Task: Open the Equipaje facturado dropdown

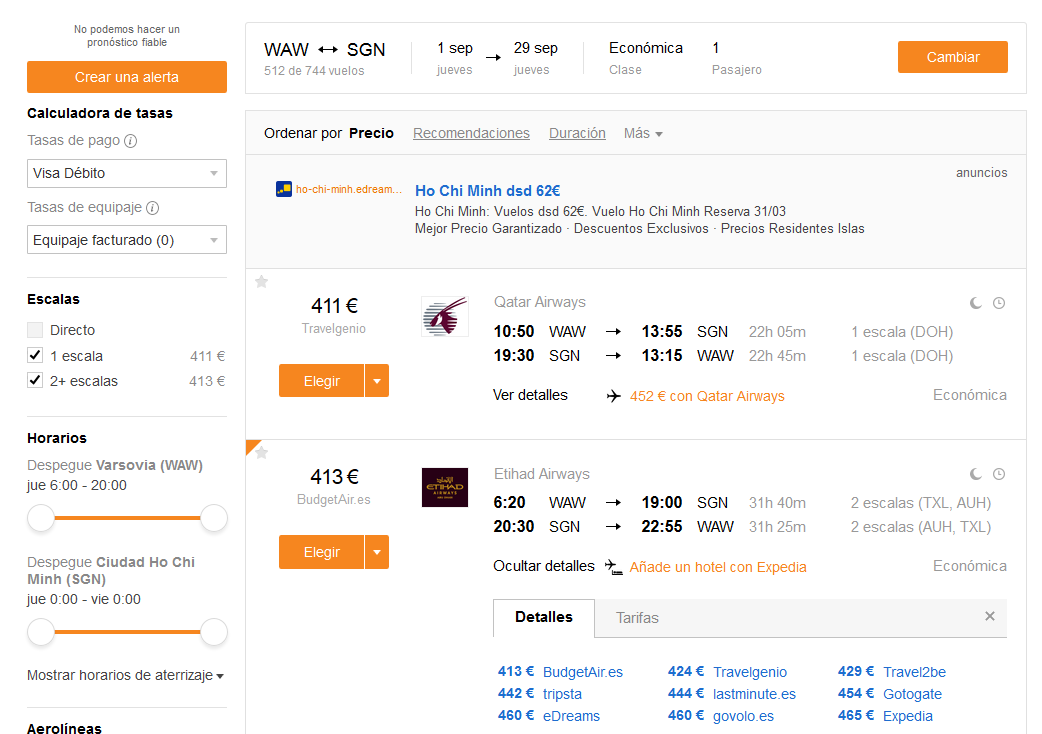Action: (x=127, y=240)
